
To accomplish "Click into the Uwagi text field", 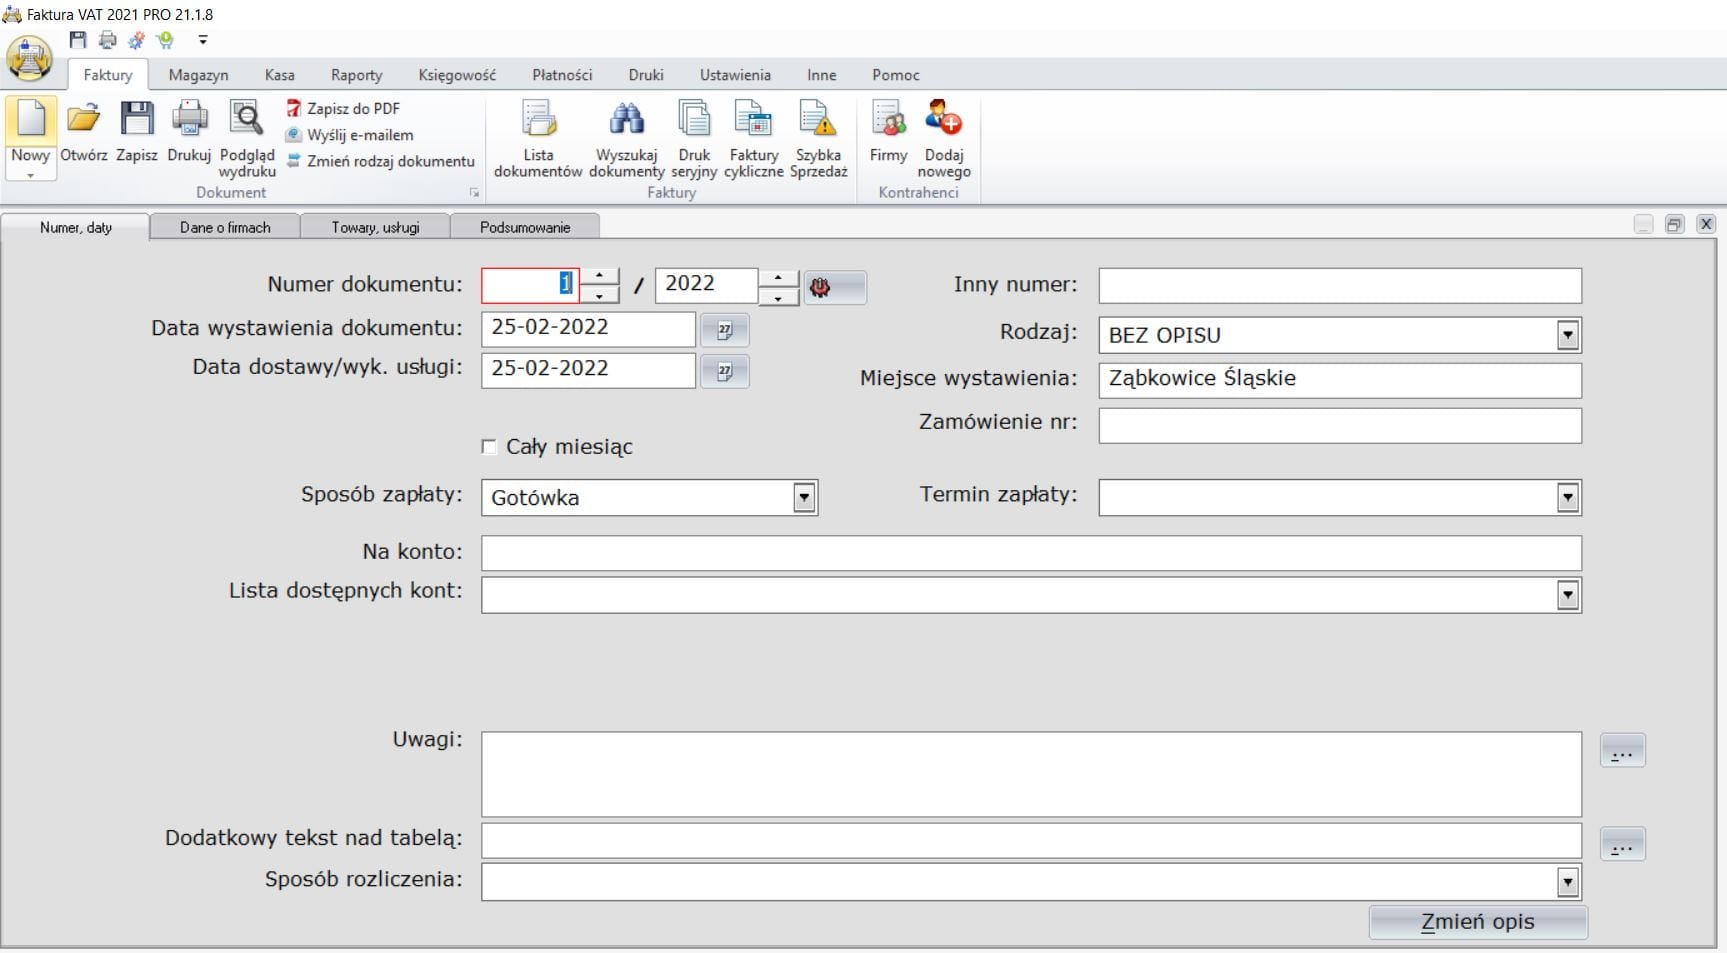I will (x=1030, y=774).
